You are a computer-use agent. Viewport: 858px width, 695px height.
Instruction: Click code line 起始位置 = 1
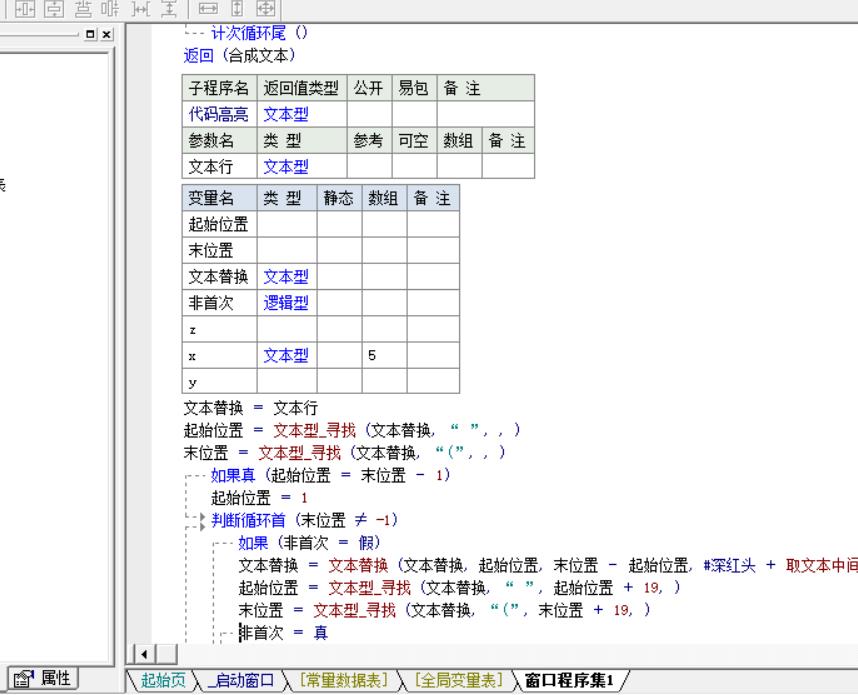tap(259, 497)
